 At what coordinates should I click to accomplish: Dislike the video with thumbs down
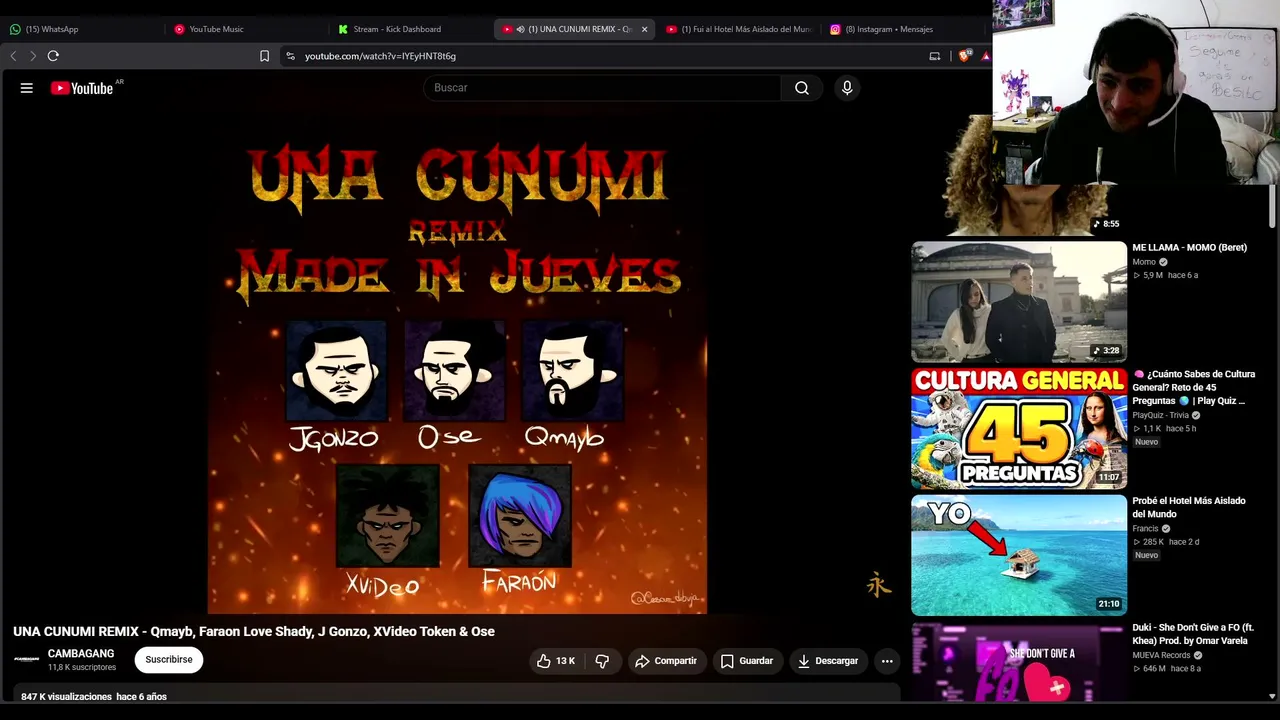(602, 661)
